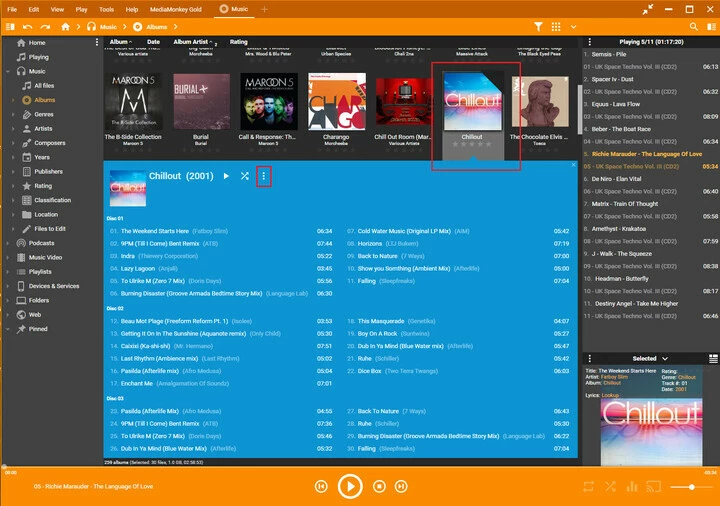Viewport: 720px width, 506px height.
Task: Sort albums by Date column
Action: click(153, 42)
